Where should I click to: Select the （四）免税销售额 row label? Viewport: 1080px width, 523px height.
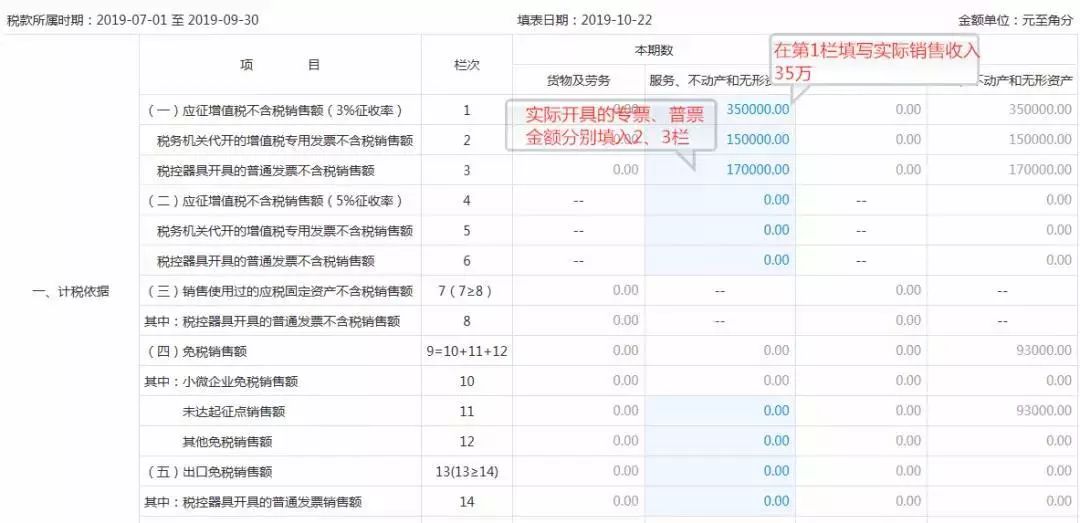point(197,351)
